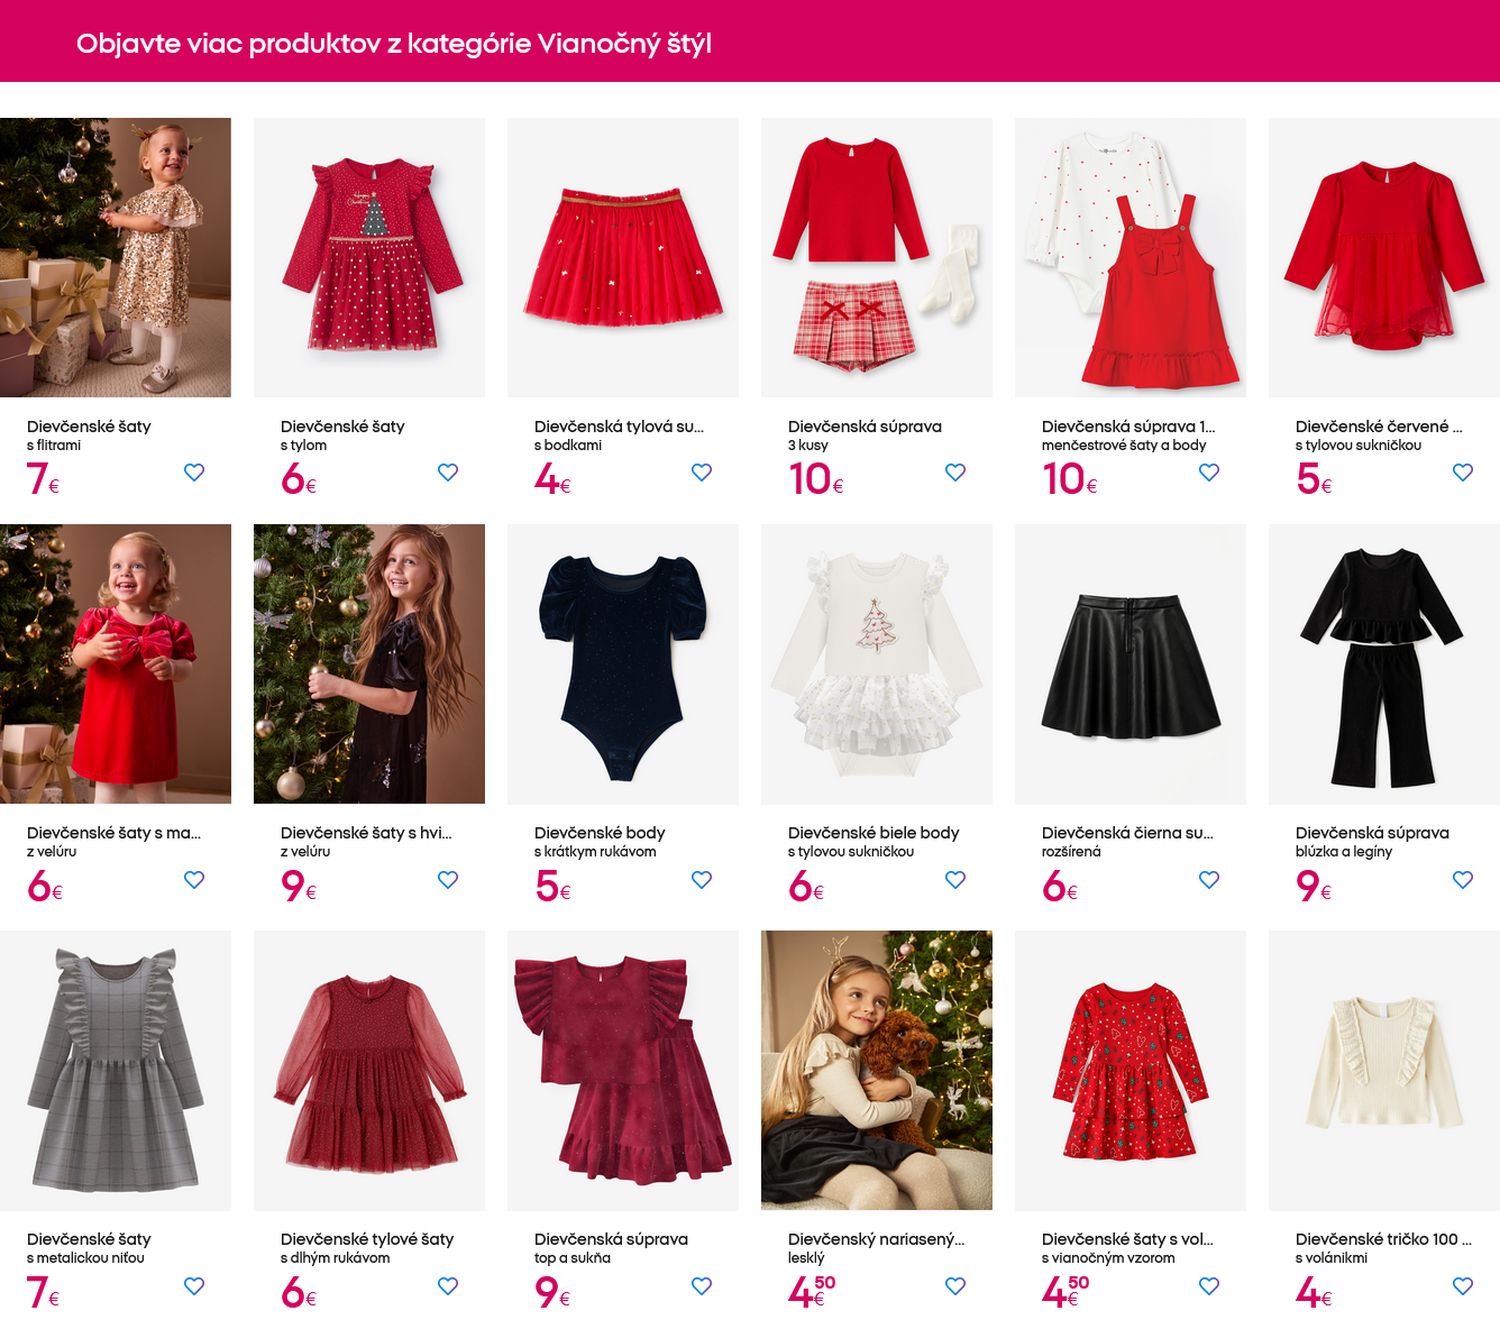Favorite the blúzka a legíny set
The height and width of the screenshot is (1329, 1500).
pos(1463,880)
